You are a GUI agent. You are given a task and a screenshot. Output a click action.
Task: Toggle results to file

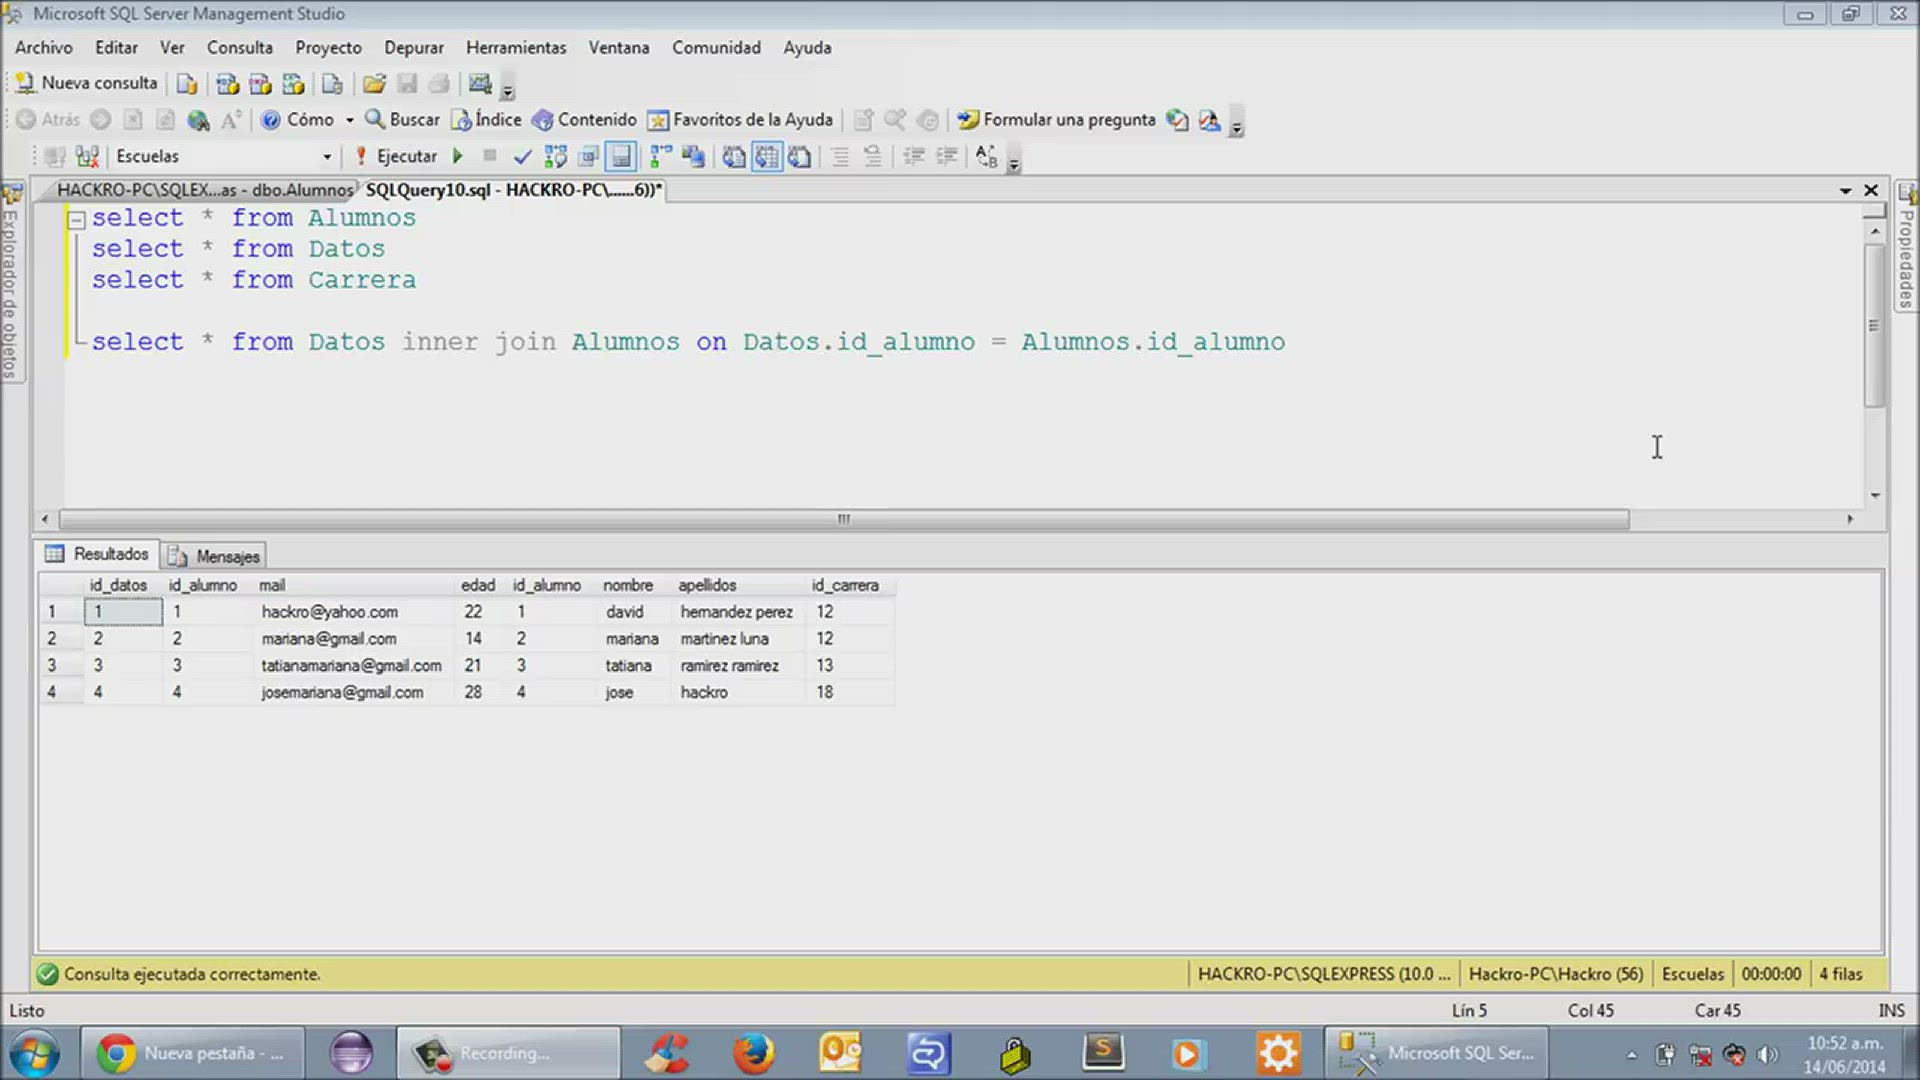click(799, 156)
